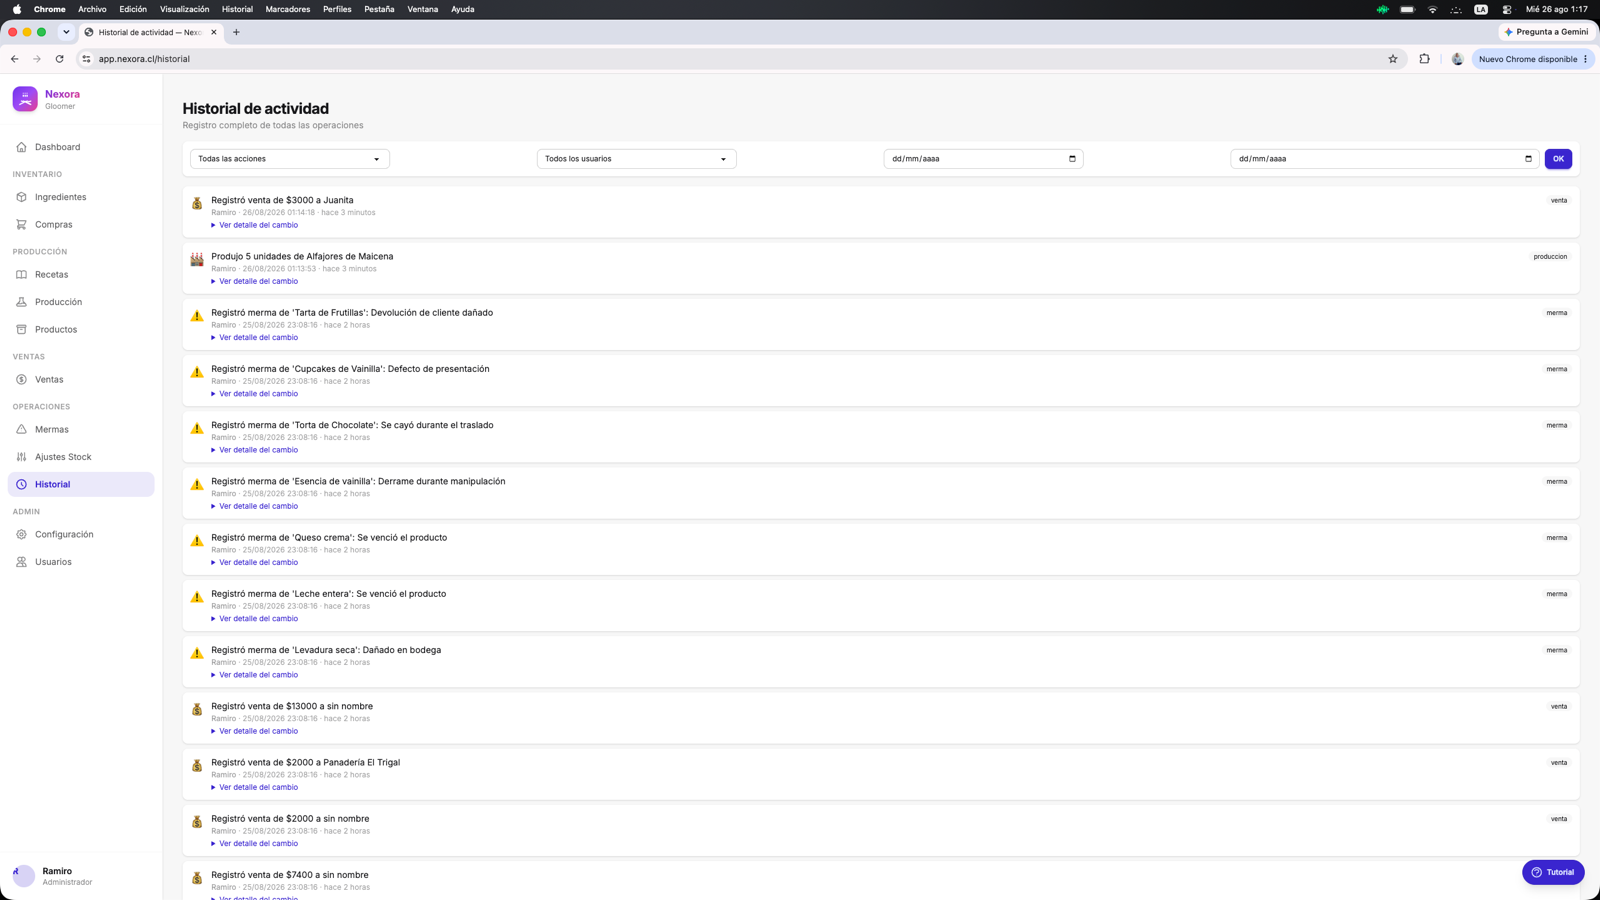
Task: Open the Apple menu
Action: point(17,9)
